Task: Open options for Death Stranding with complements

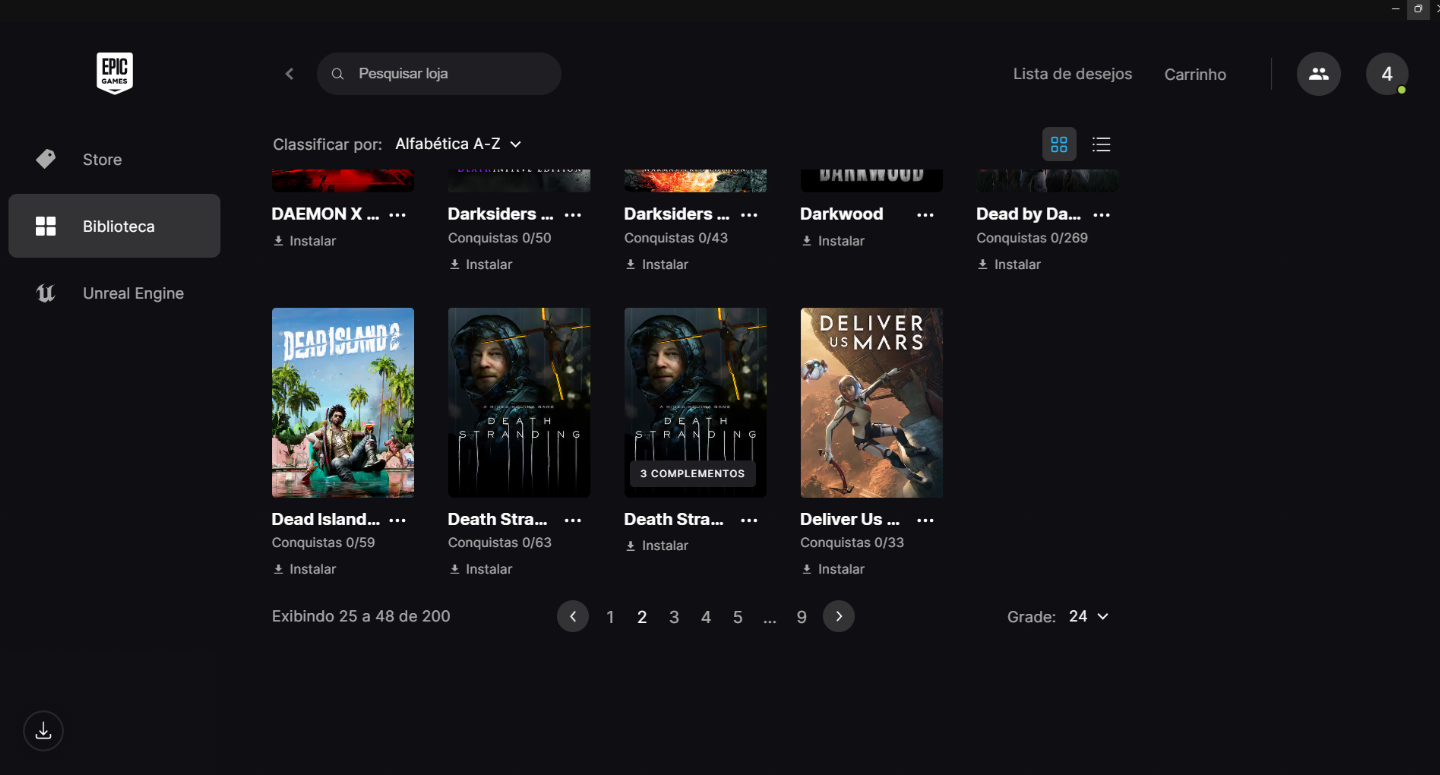Action: [749, 520]
